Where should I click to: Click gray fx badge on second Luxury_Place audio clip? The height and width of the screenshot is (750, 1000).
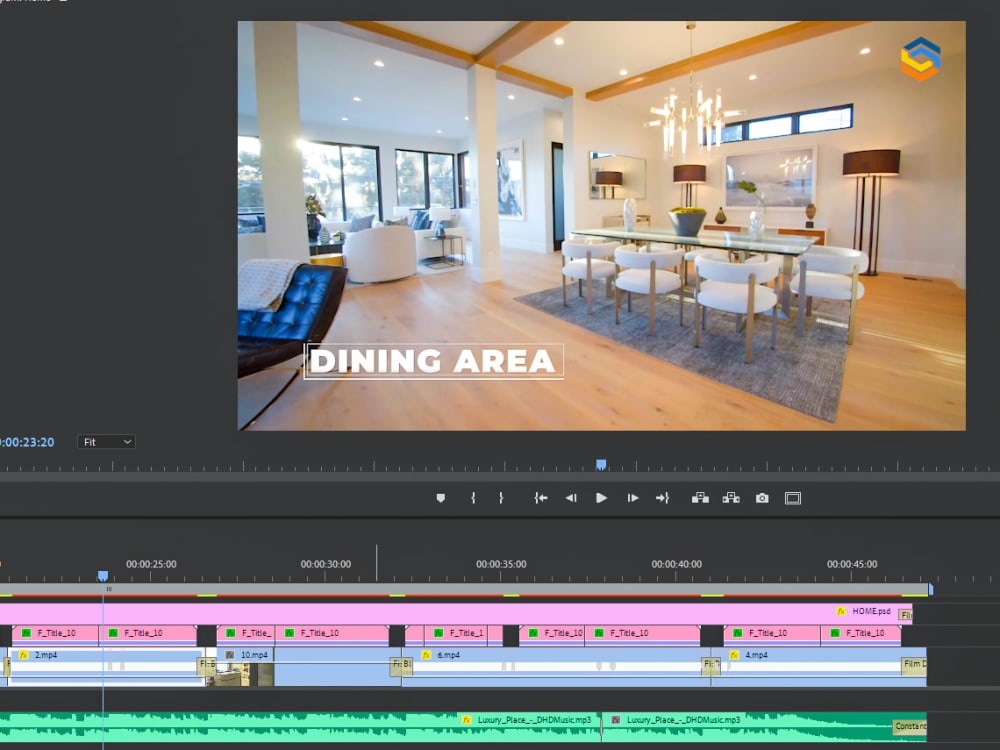point(615,720)
